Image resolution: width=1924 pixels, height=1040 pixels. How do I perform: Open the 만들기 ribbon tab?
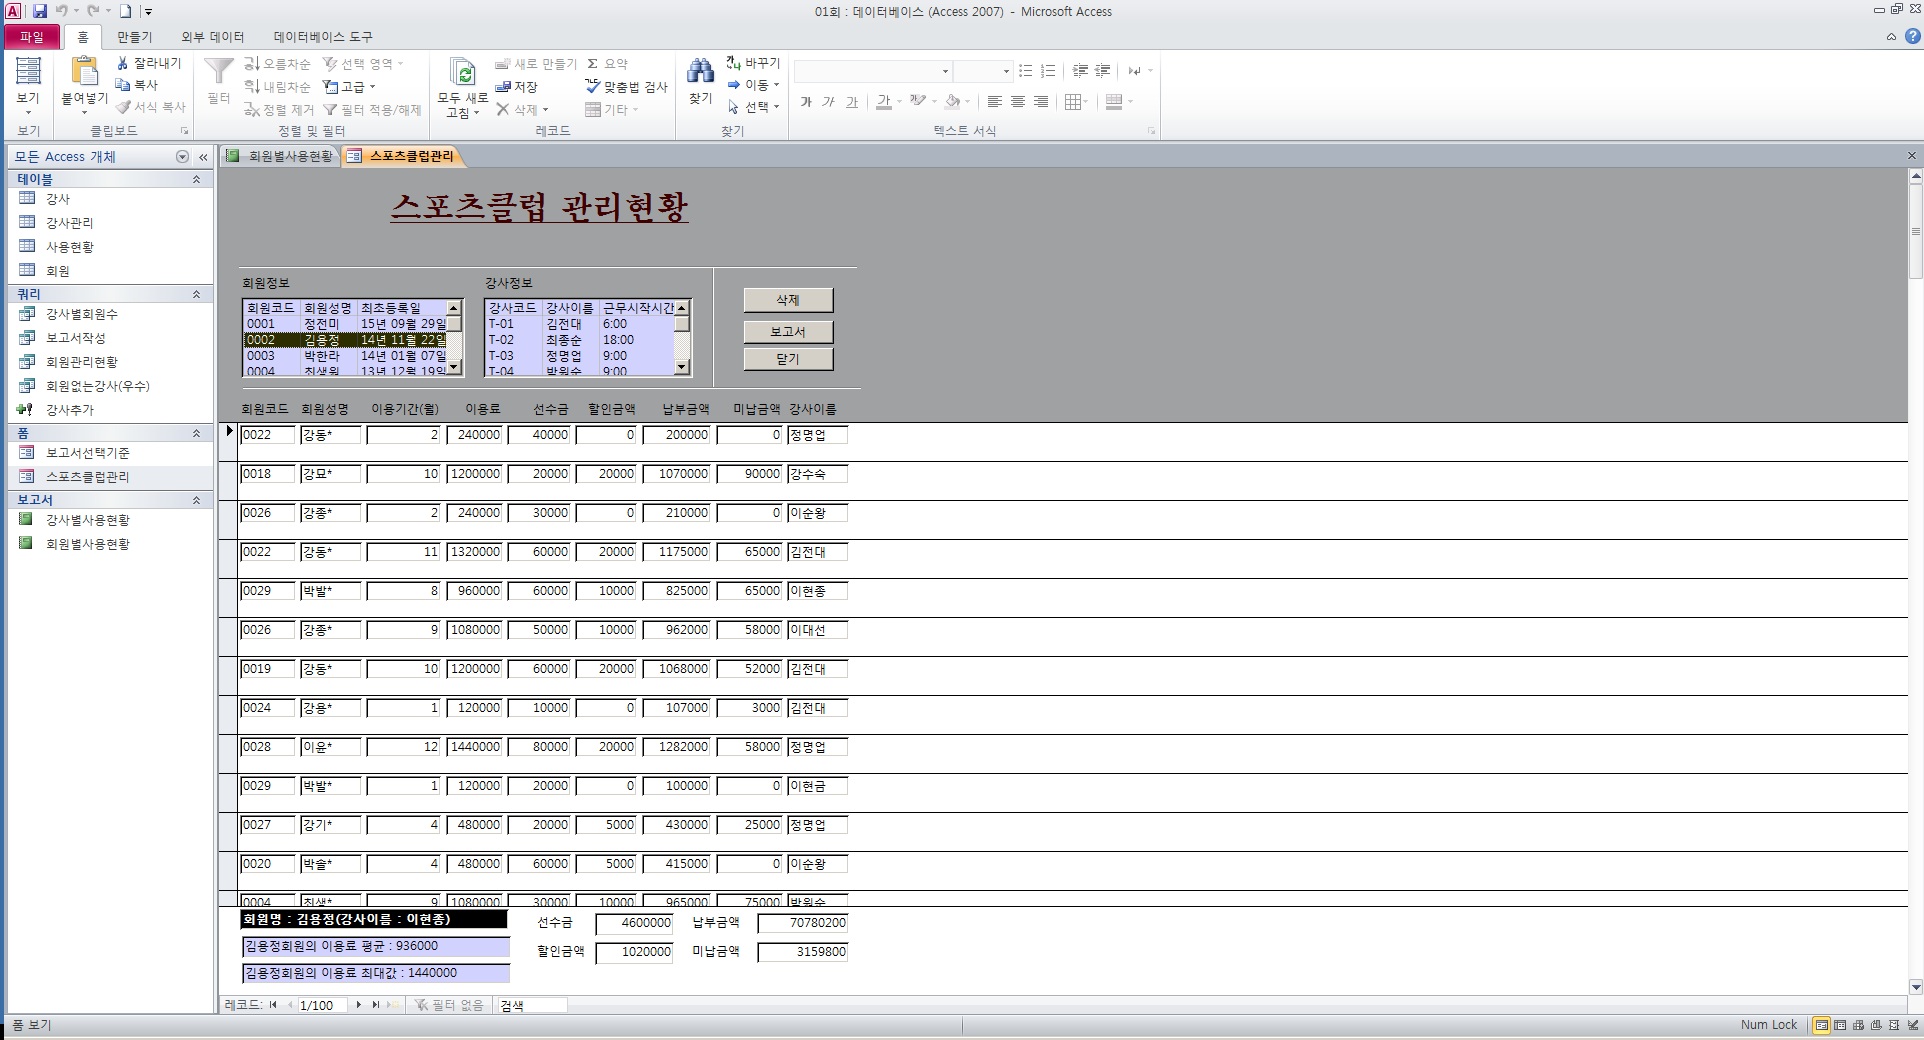(x=134, y=37)
